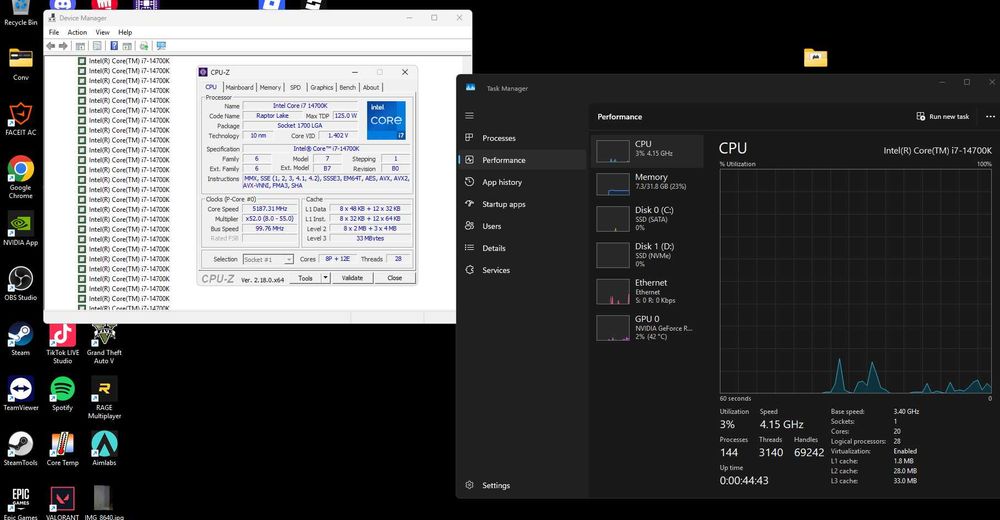This screenshot has height=520, width=1000.
Task: Go to Startup apps in Task Manager
Action: point(522,204)
